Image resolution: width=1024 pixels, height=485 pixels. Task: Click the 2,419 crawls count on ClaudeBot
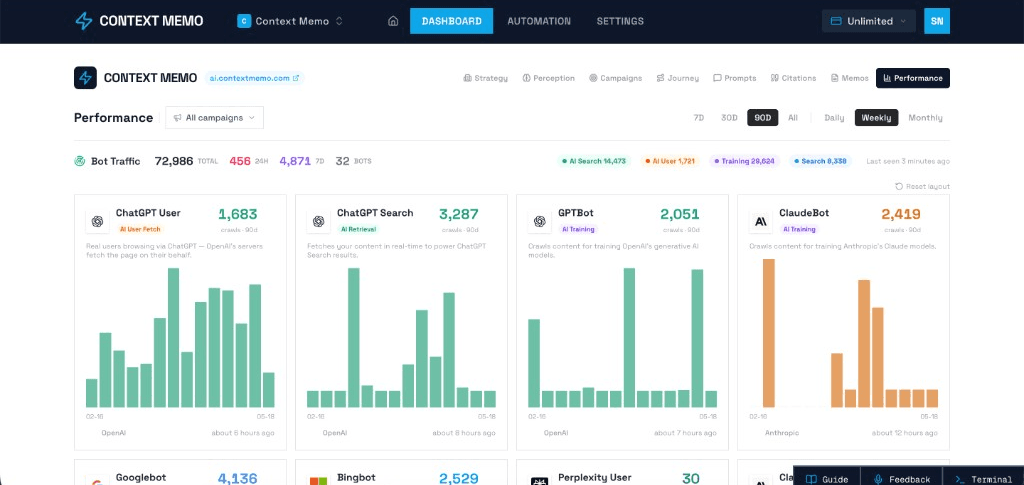901,214
